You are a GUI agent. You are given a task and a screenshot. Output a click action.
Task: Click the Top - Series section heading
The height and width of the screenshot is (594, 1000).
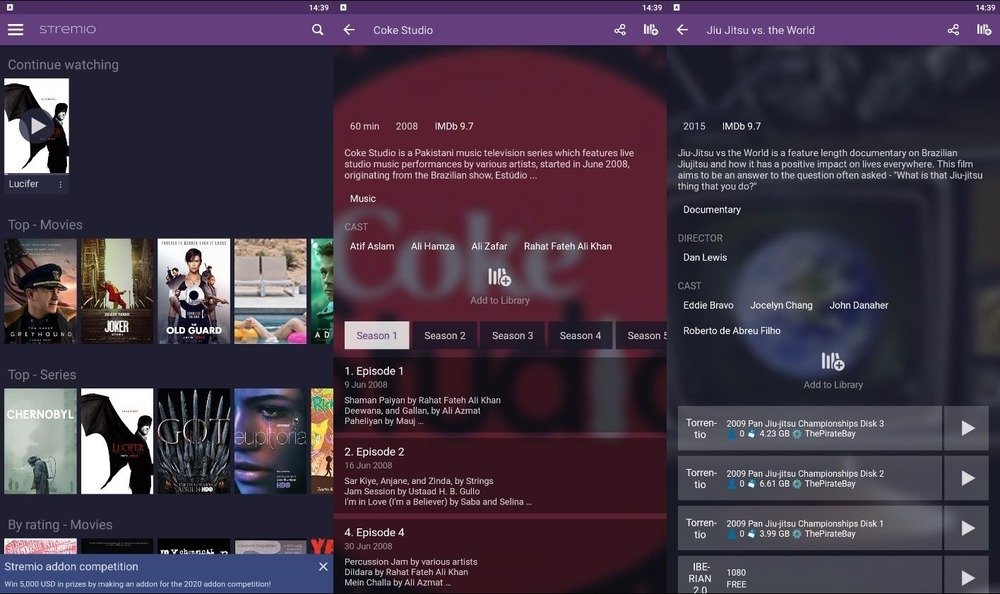tap(42, 375)
